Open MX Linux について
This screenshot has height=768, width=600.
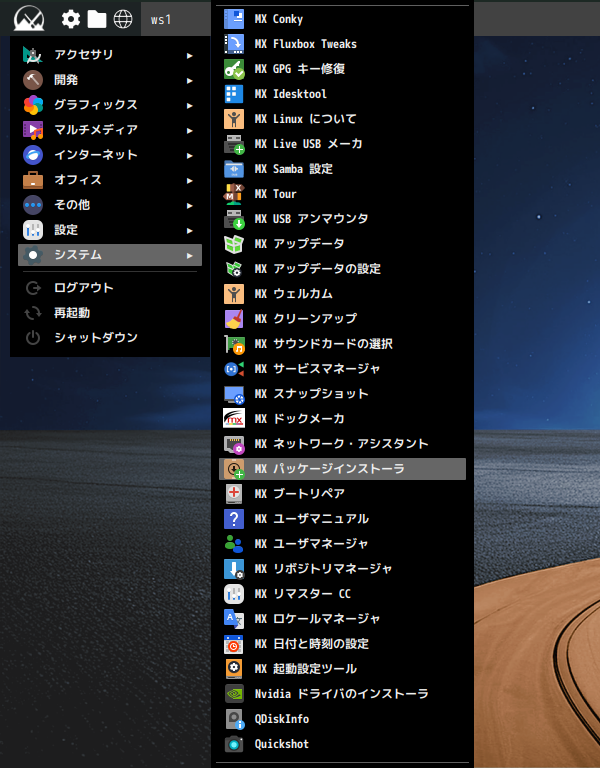click(x=342, y=119)
